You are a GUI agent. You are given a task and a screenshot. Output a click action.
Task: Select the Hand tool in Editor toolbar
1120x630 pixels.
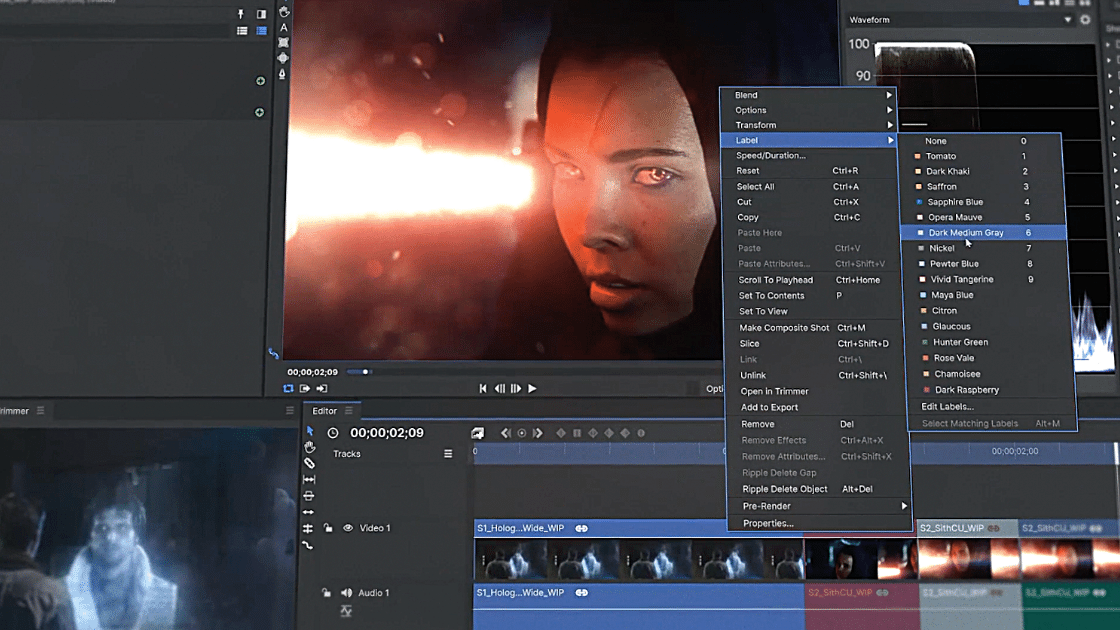309,447
